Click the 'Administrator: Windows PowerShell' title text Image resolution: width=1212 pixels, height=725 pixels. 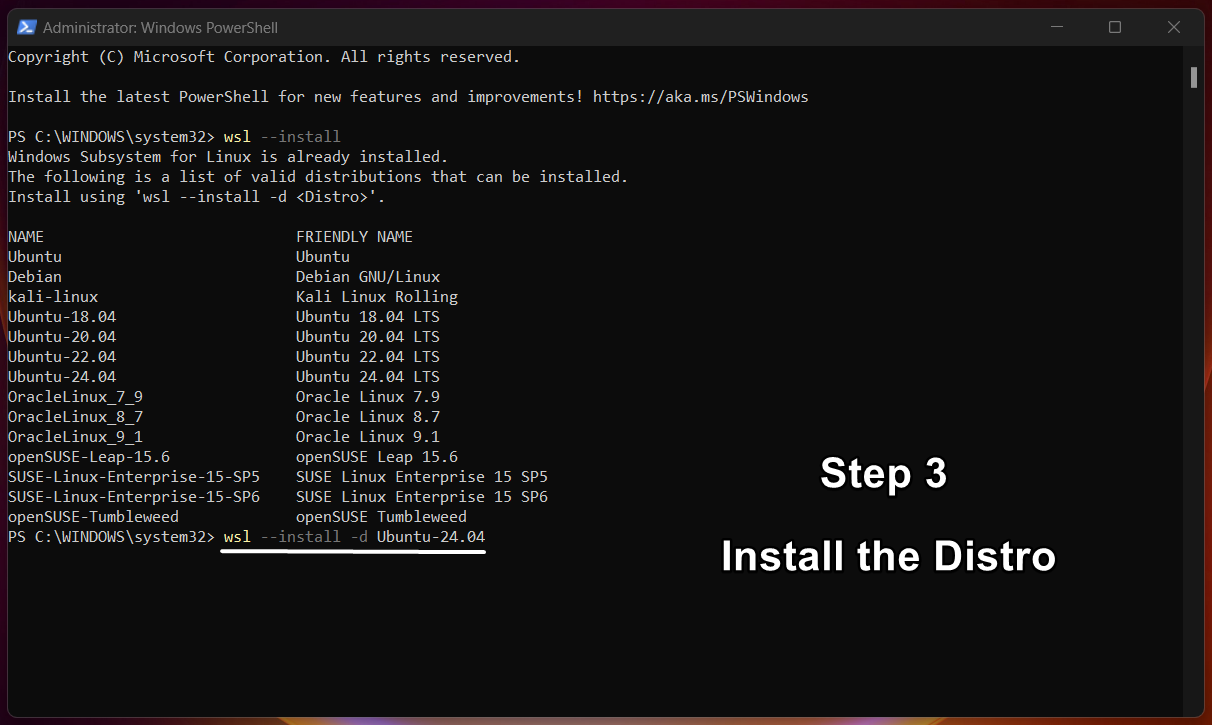(160, 27)
